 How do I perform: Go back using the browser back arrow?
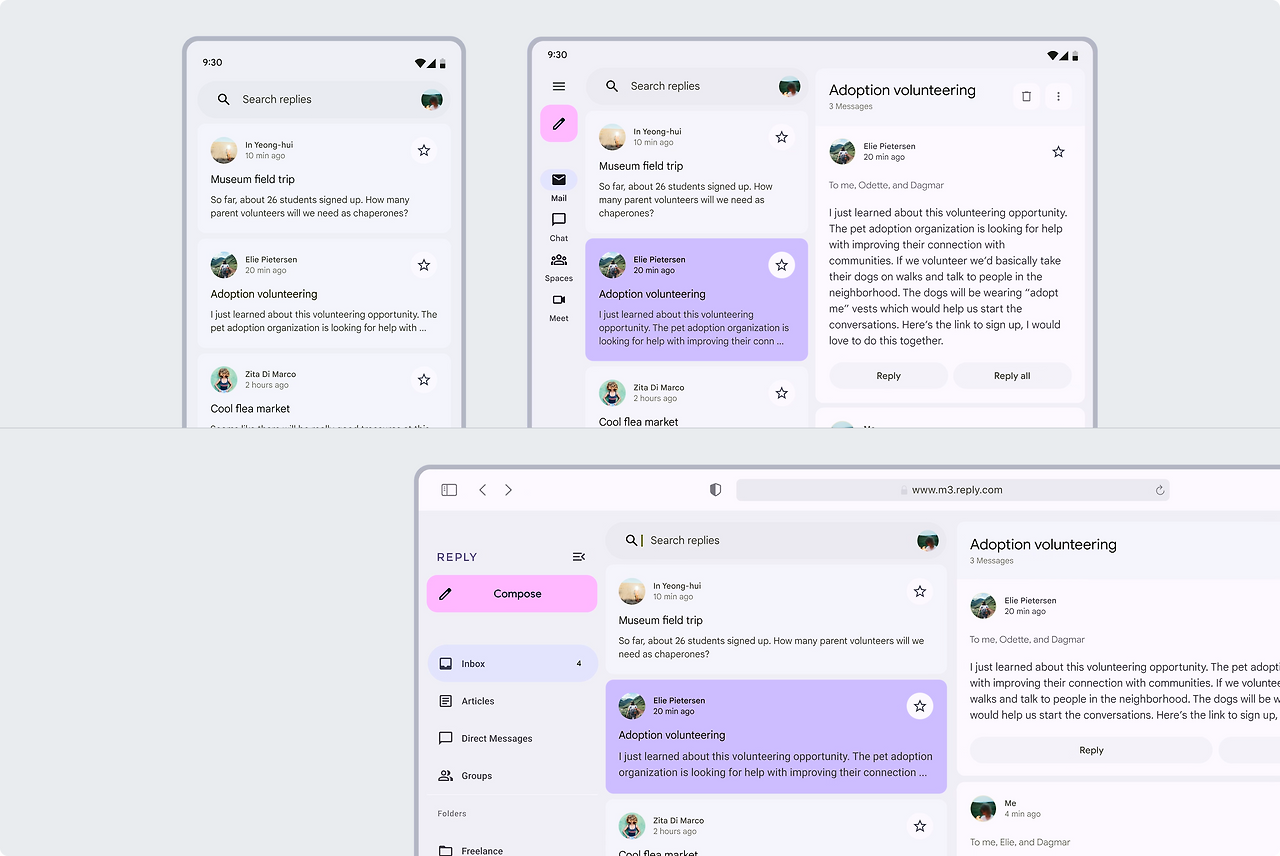coord(483,490)
